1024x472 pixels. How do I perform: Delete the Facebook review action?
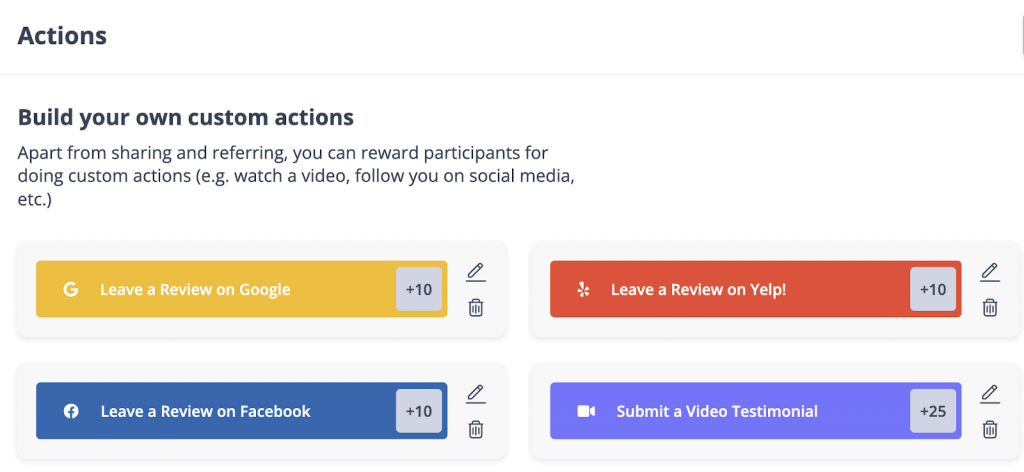click(476, 429)
